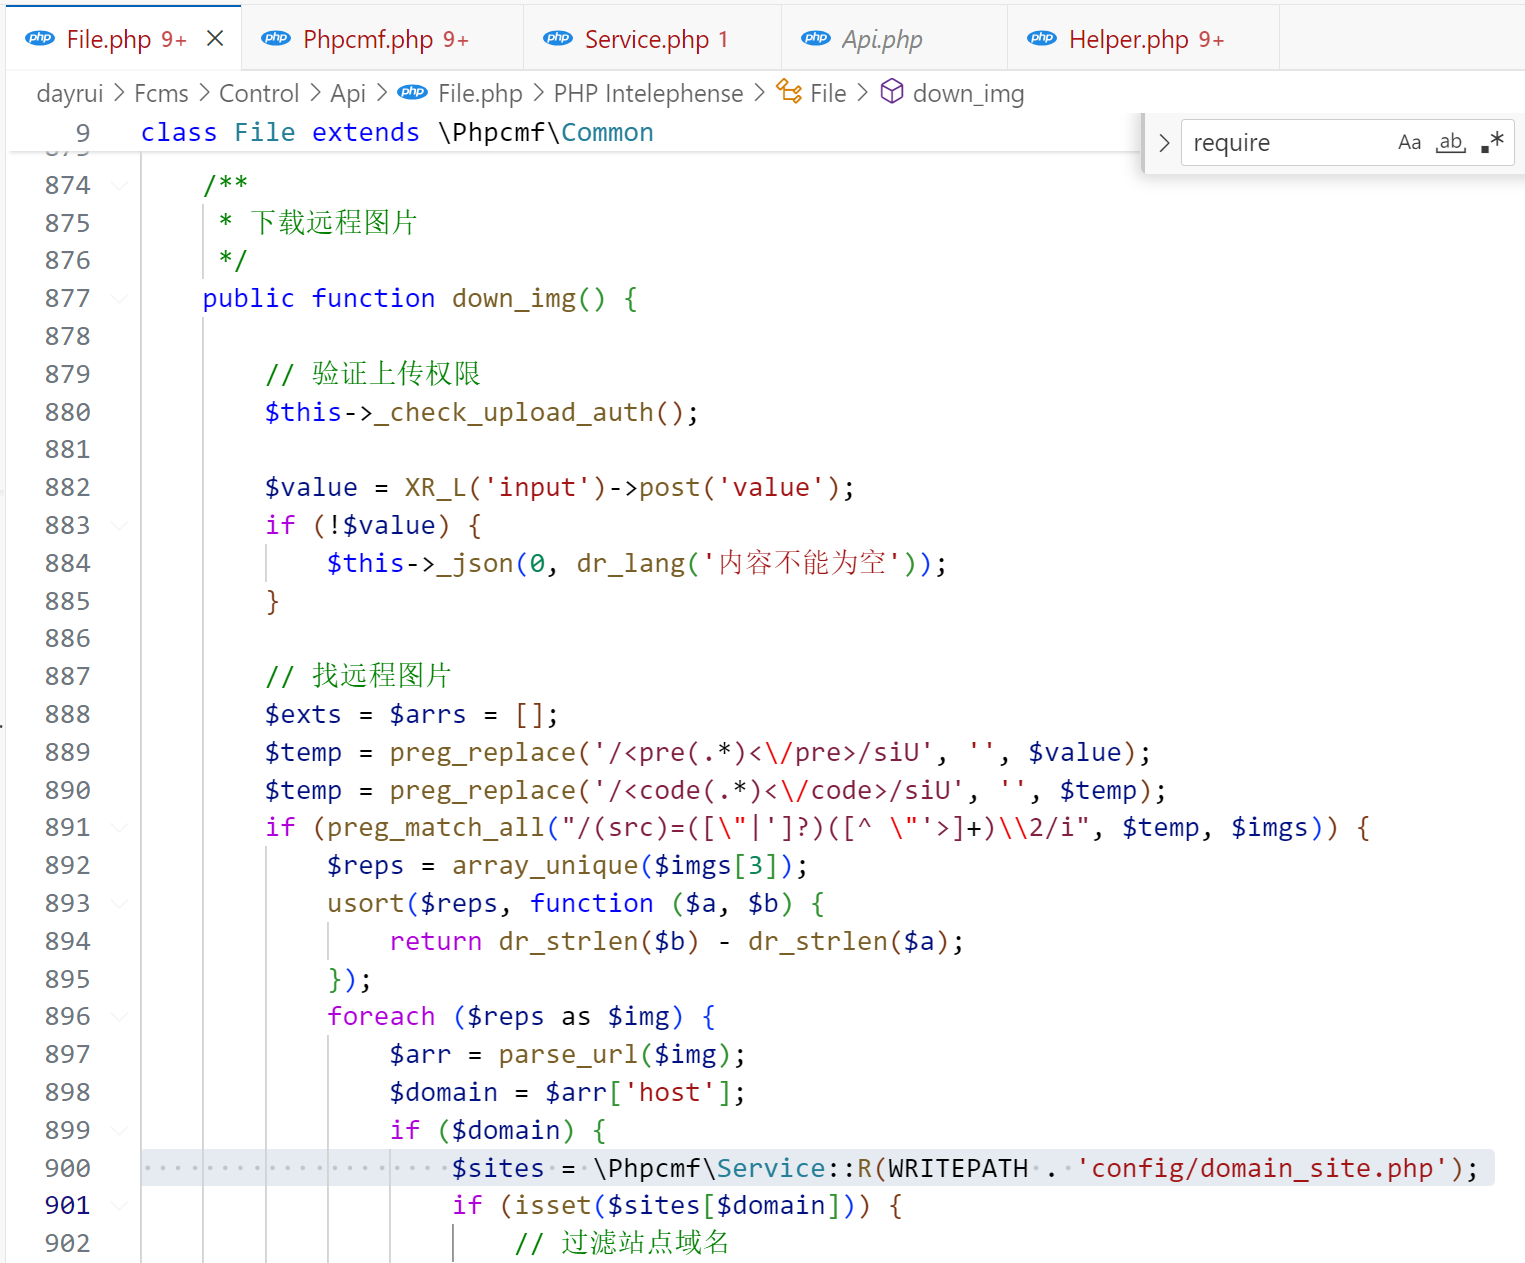
Task: Toggle Use Regular Expression in find widget
Action: 1492,142
